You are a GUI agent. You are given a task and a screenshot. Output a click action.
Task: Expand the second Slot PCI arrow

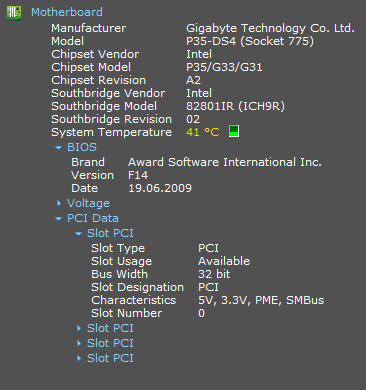pos(79,328)
